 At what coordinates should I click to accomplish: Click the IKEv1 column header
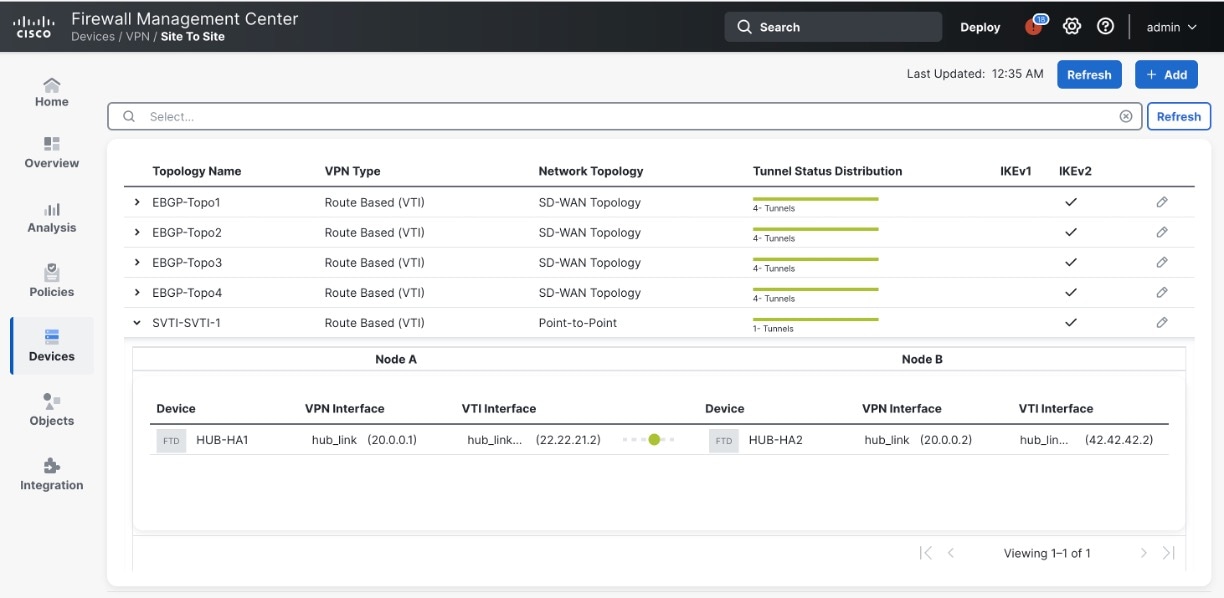pyautogui.click(x=1016, y=171)
